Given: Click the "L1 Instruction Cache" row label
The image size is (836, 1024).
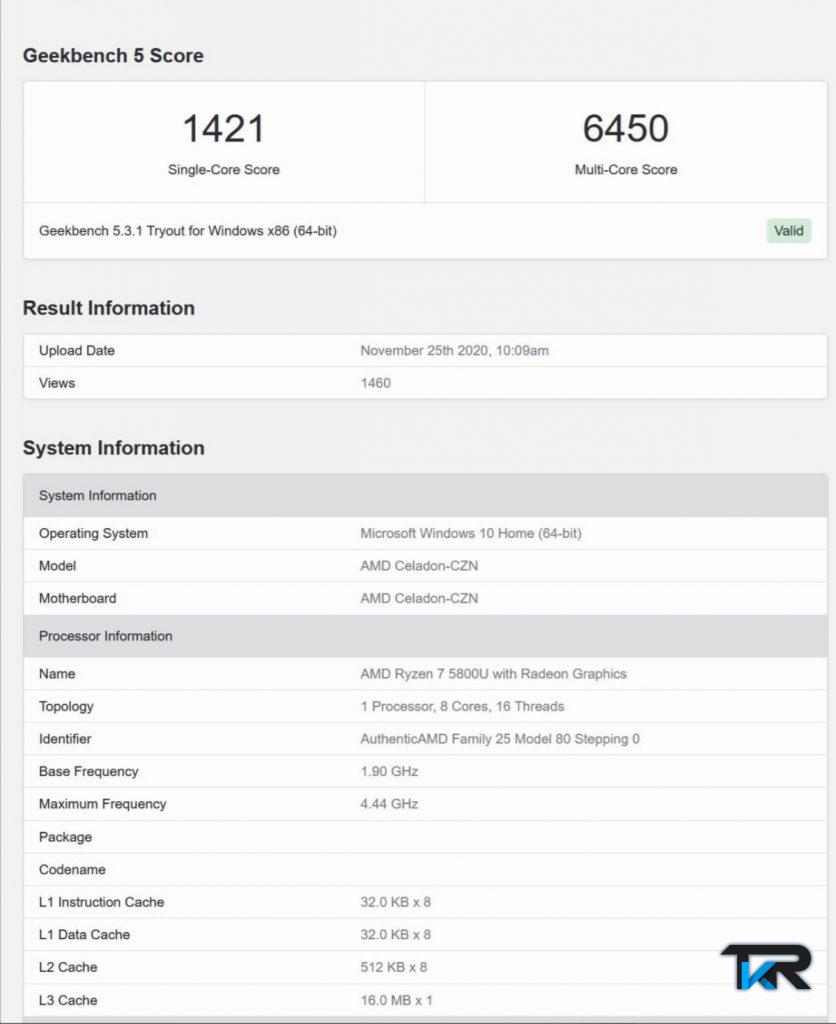Looking at the screenshot, I should click(x=101, y=903).
